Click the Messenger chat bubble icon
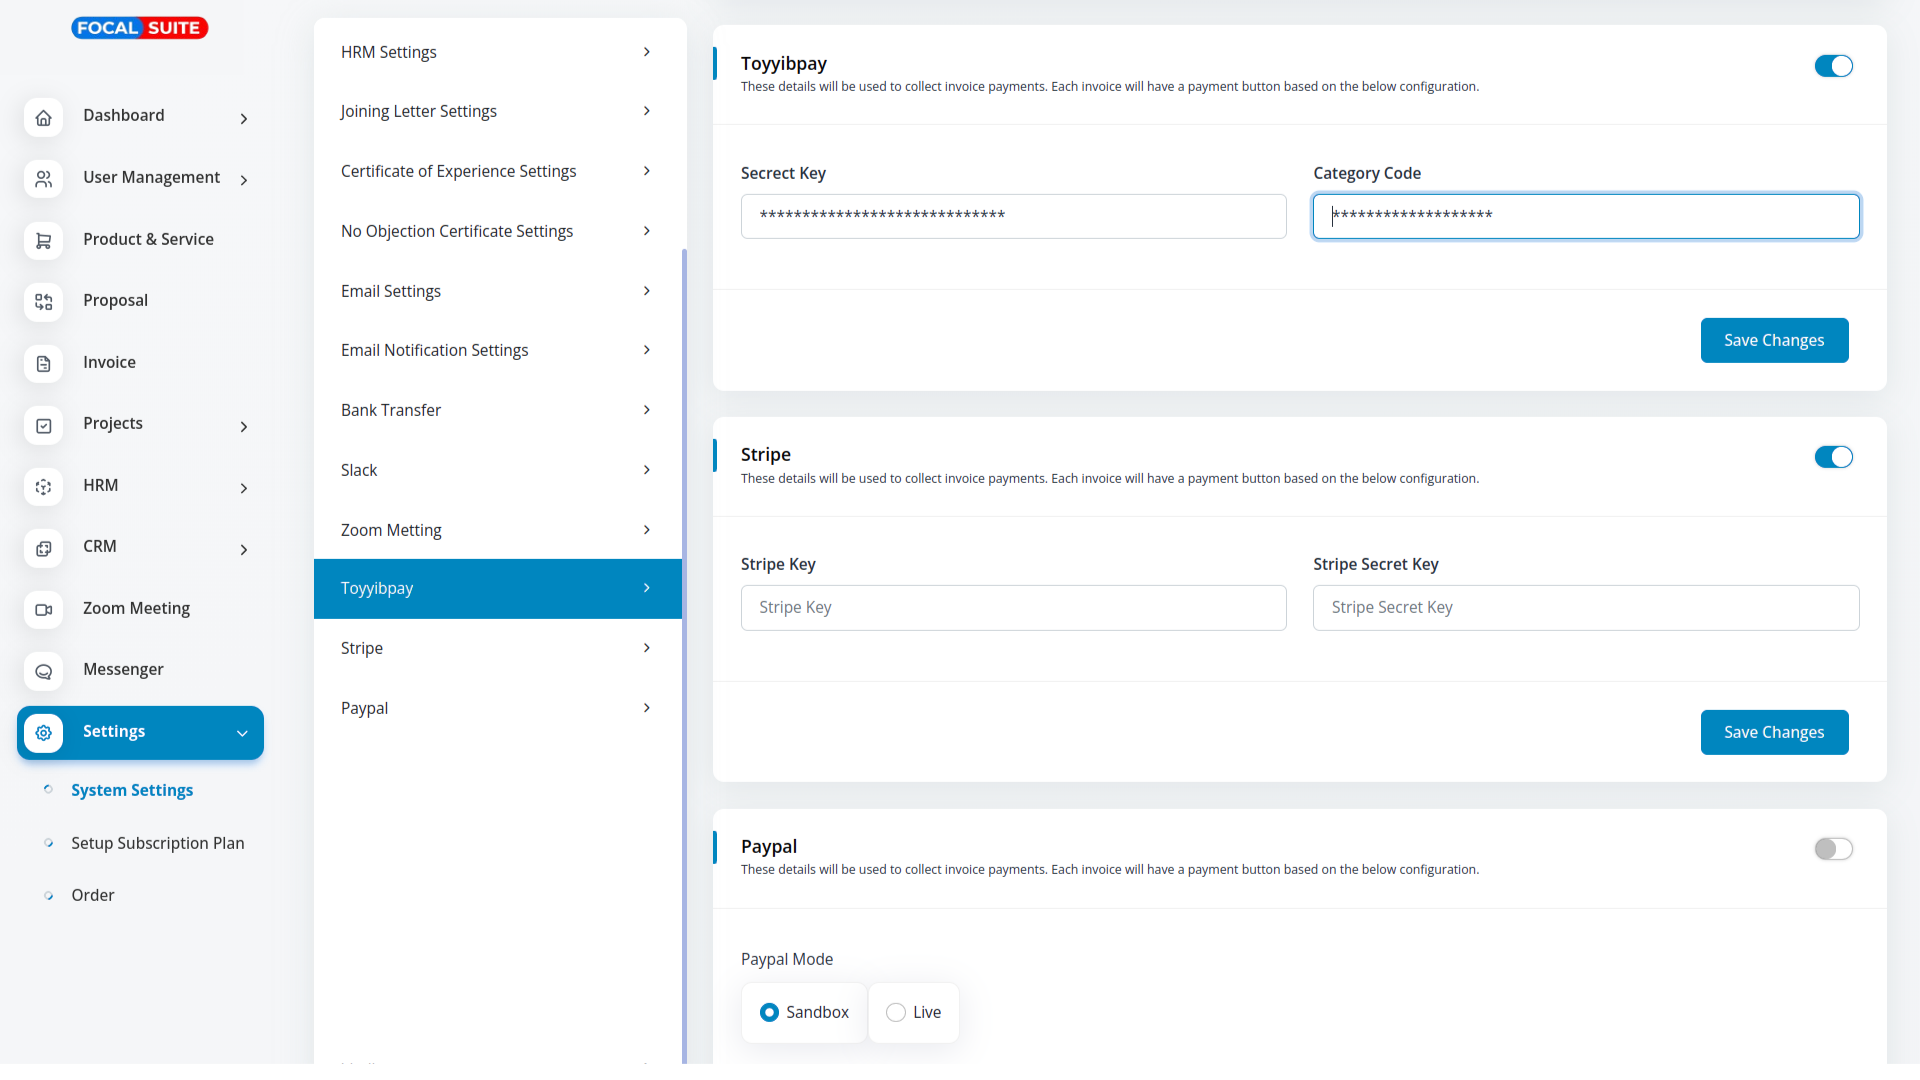The image size is (1920, 1080). coord(43,671)
